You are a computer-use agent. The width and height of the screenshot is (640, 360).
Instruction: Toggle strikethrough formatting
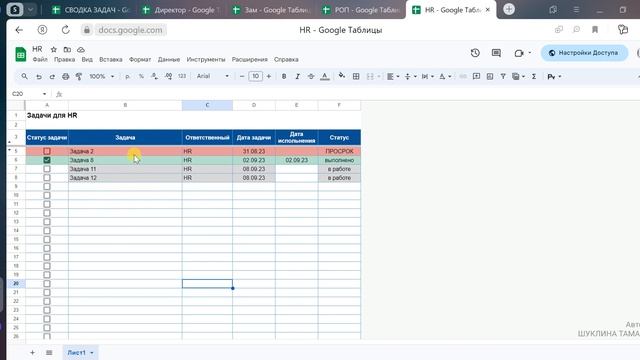point(311,76)
